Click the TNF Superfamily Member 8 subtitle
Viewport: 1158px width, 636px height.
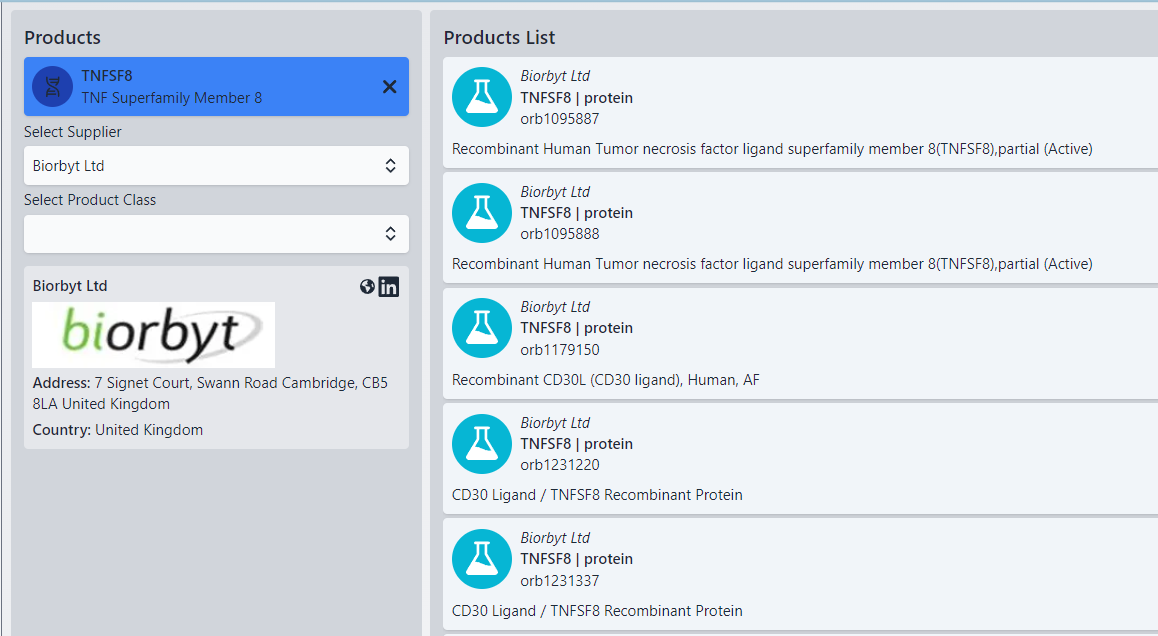point(171,98)
